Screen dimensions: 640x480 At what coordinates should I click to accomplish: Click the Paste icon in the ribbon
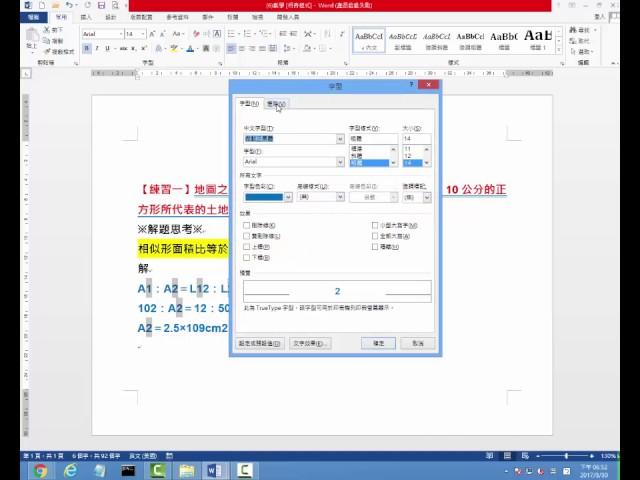click(x=32, y=40)
